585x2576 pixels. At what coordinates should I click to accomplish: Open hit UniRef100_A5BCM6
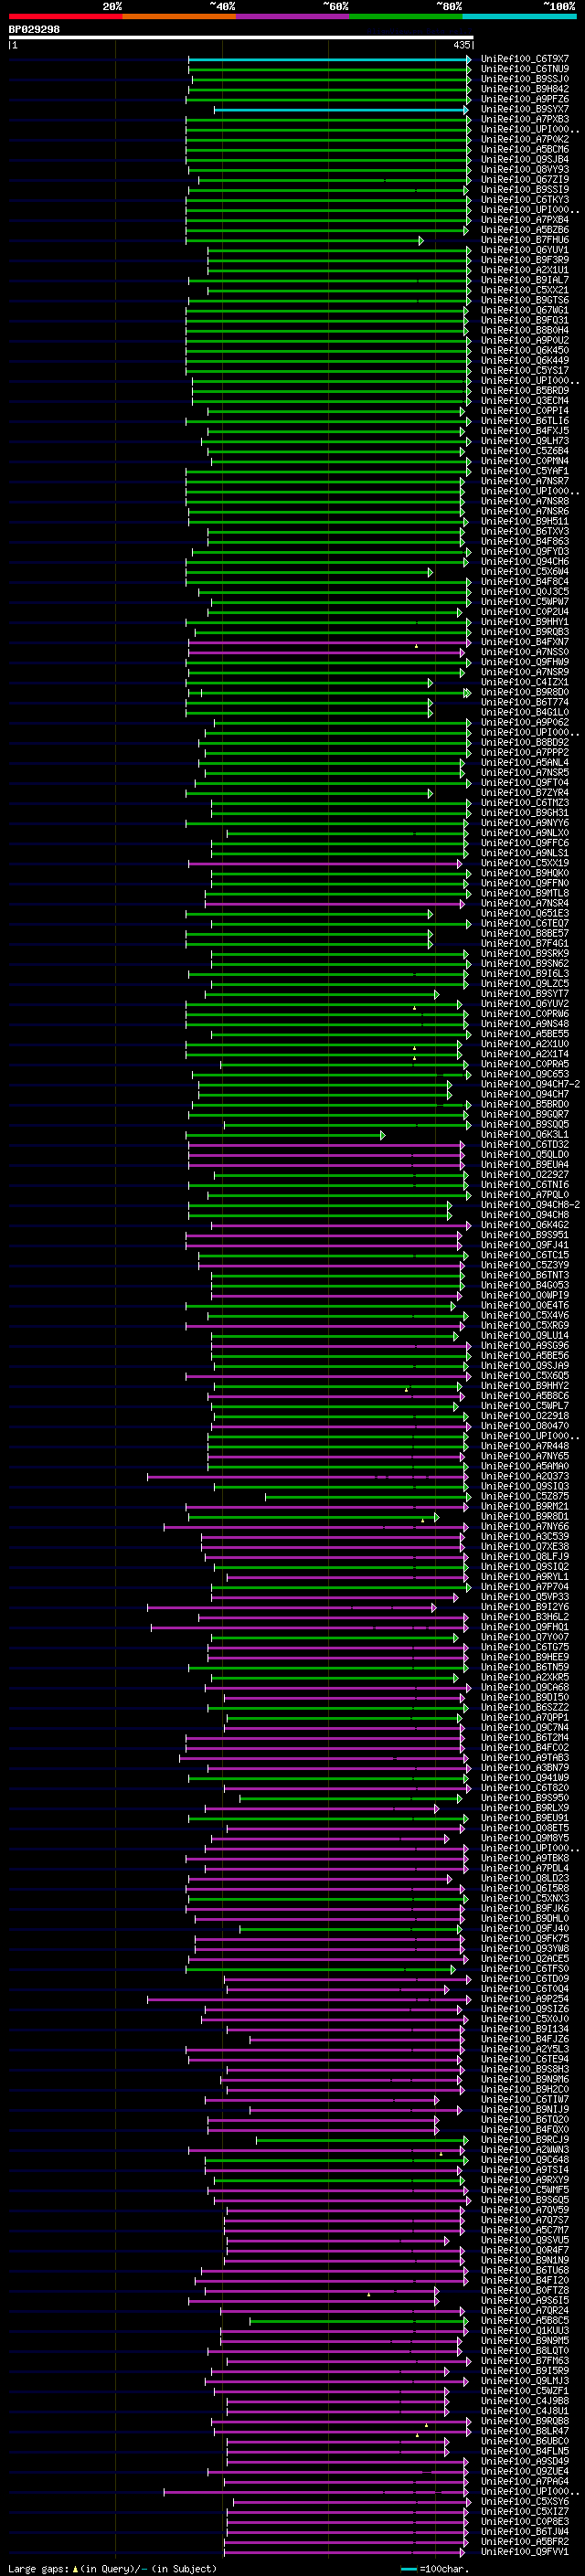(x=524, y=149)
